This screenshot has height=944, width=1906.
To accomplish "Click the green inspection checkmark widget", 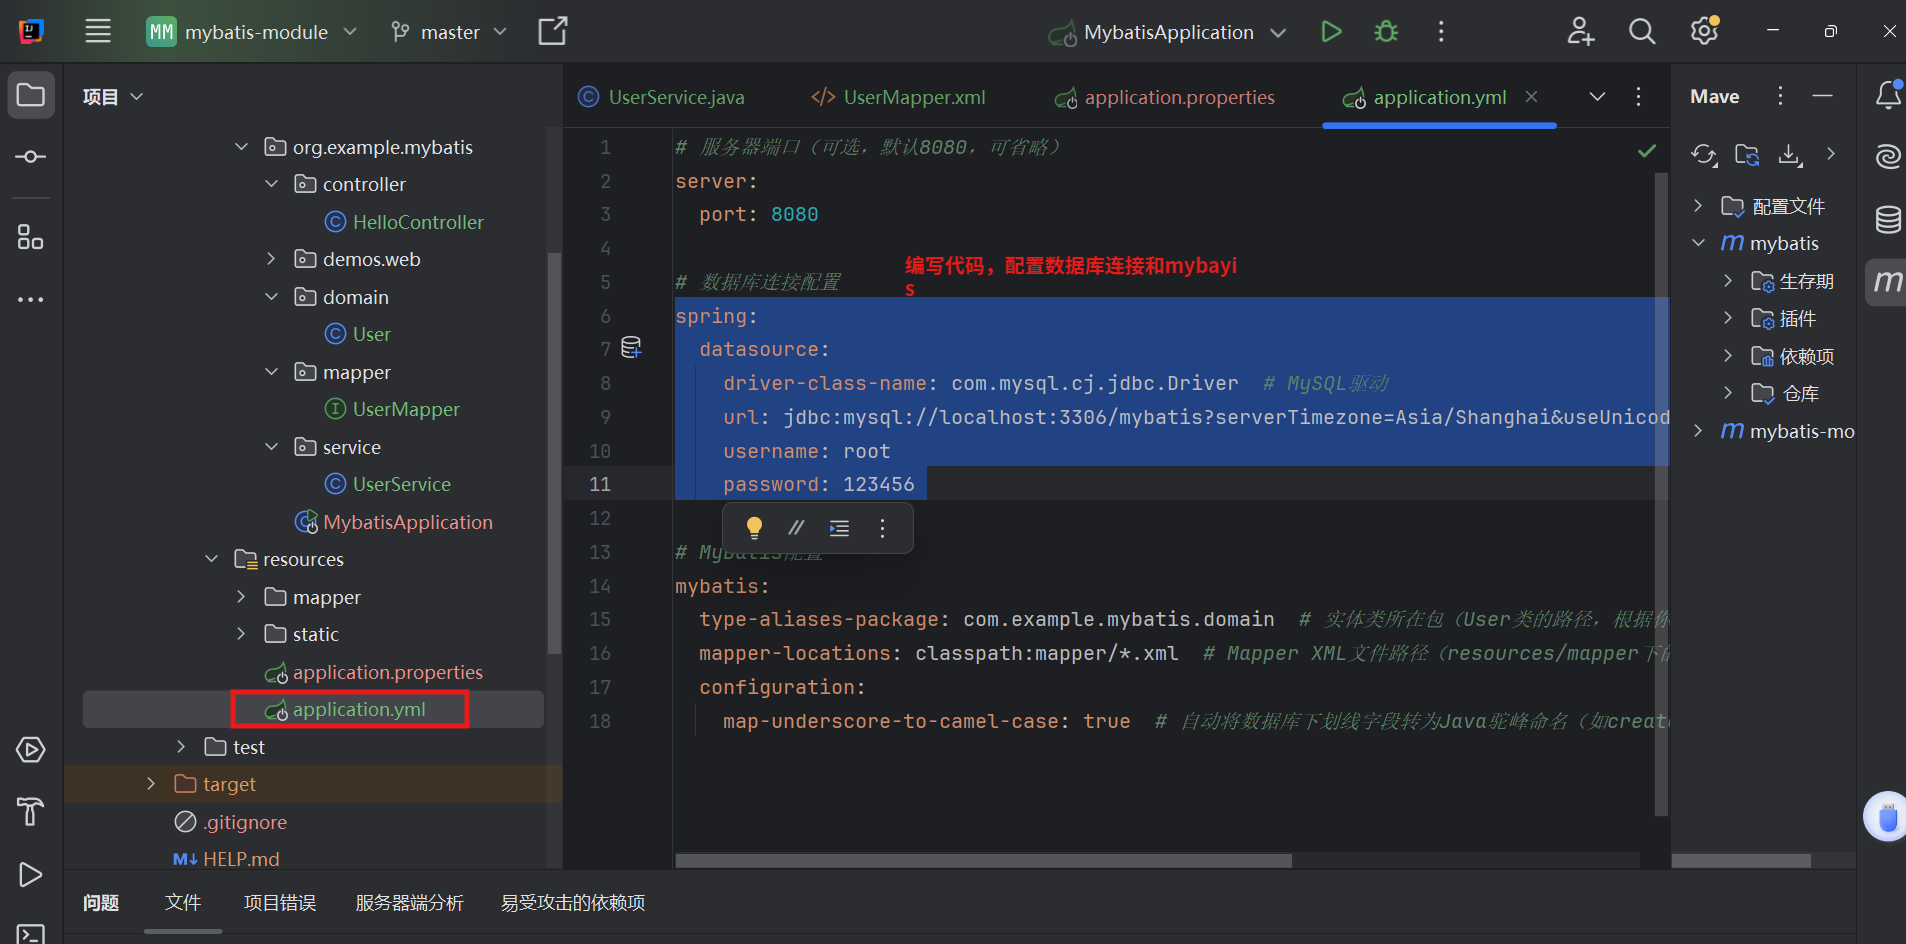I will [x=1647, y=151].
